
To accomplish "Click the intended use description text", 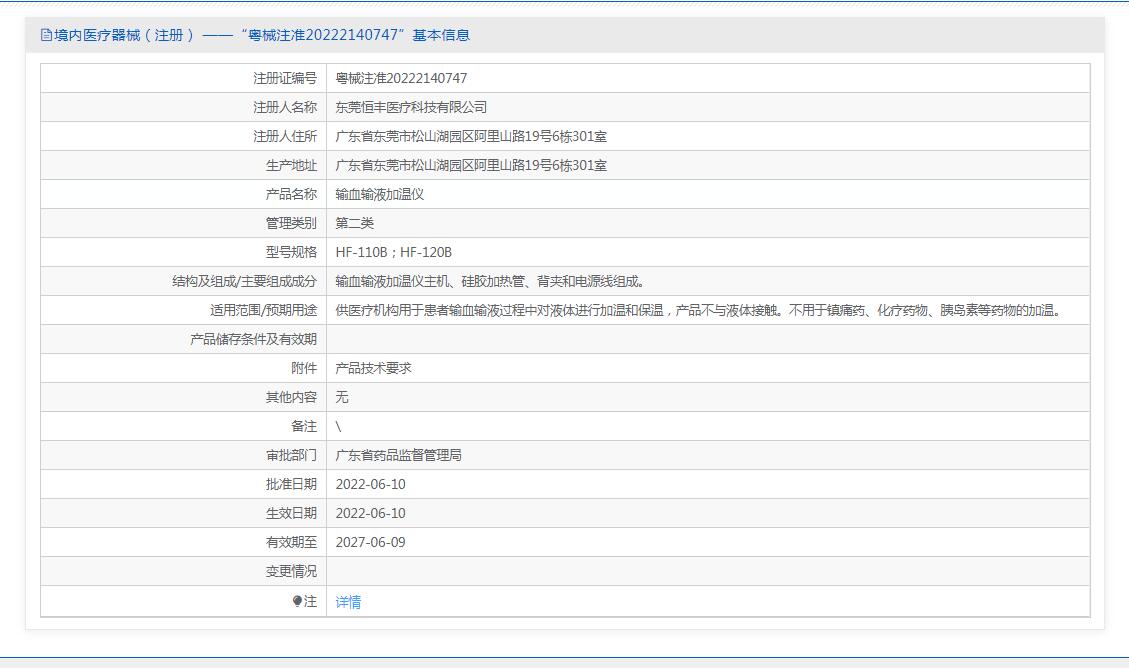I will click(697, 310).
